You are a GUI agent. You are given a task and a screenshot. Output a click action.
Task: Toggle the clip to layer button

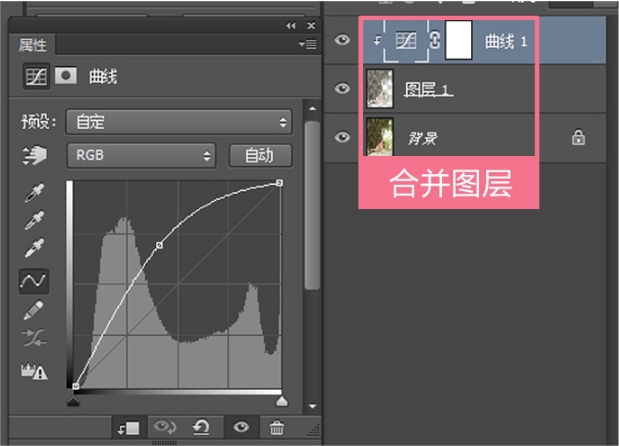pyautogui.click(x=129, y=428)
